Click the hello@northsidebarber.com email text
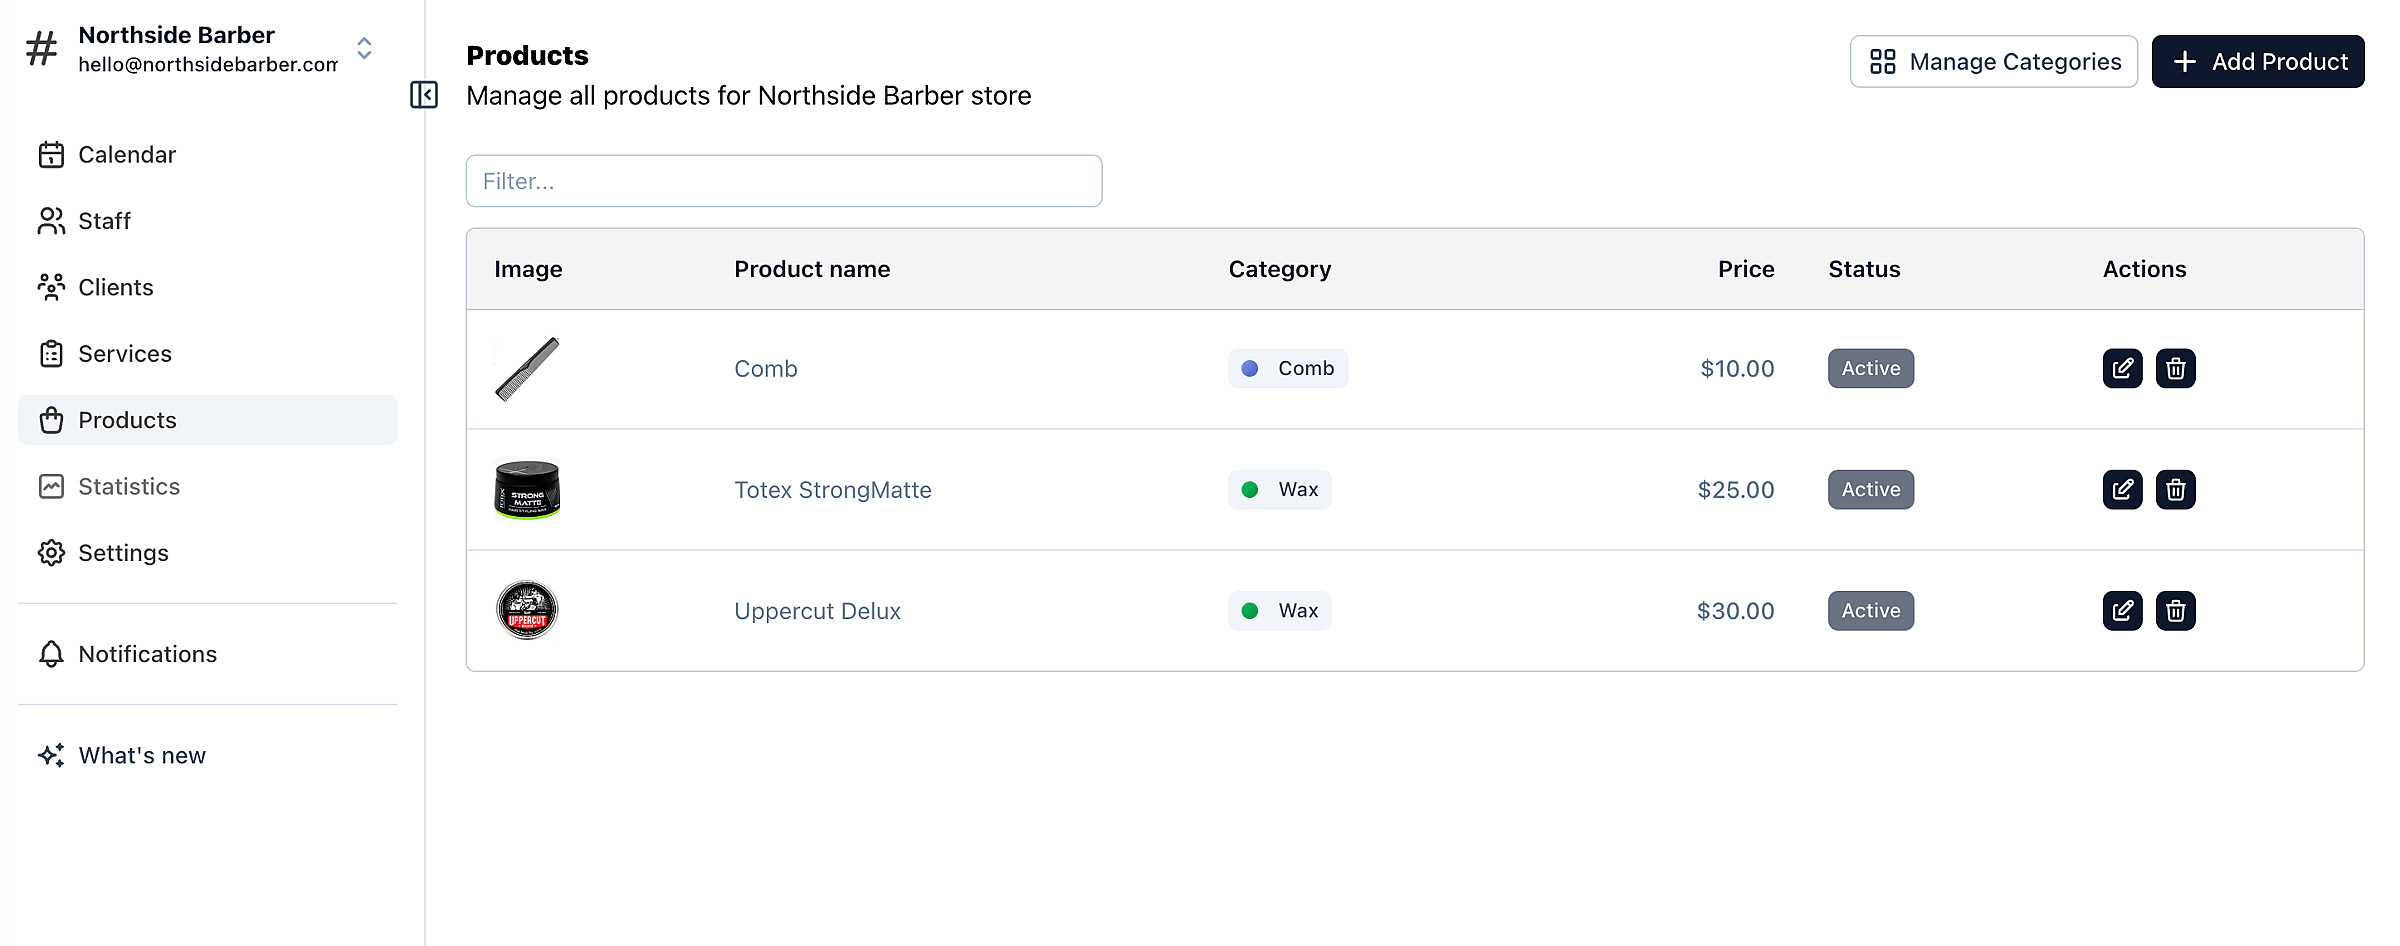Viewport: 2400px width, 946px height. [x=208, y=65]
